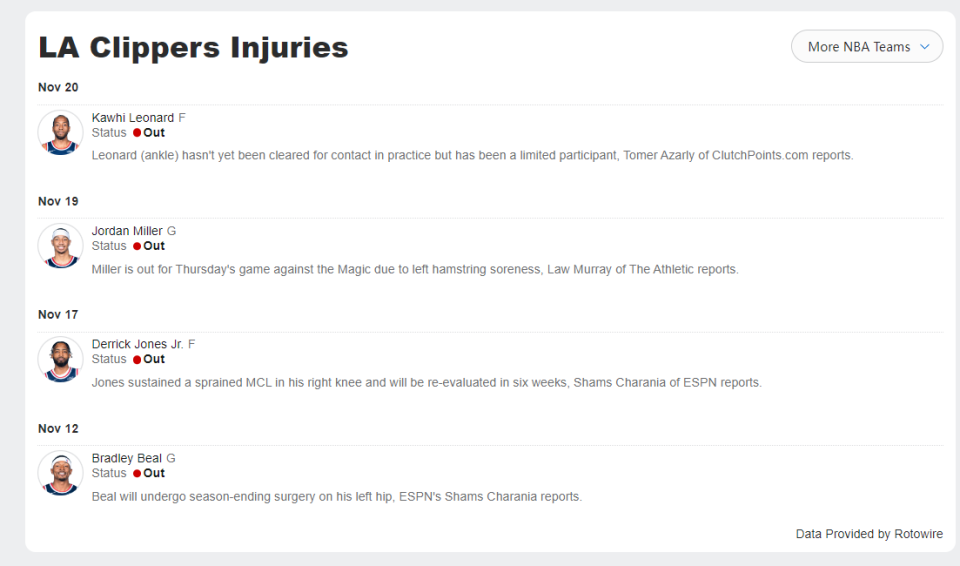The height and width of the screenshot is (566, 960).
Task: Click Leonard's ankle injury description text
Action: [x=472, y=155]
